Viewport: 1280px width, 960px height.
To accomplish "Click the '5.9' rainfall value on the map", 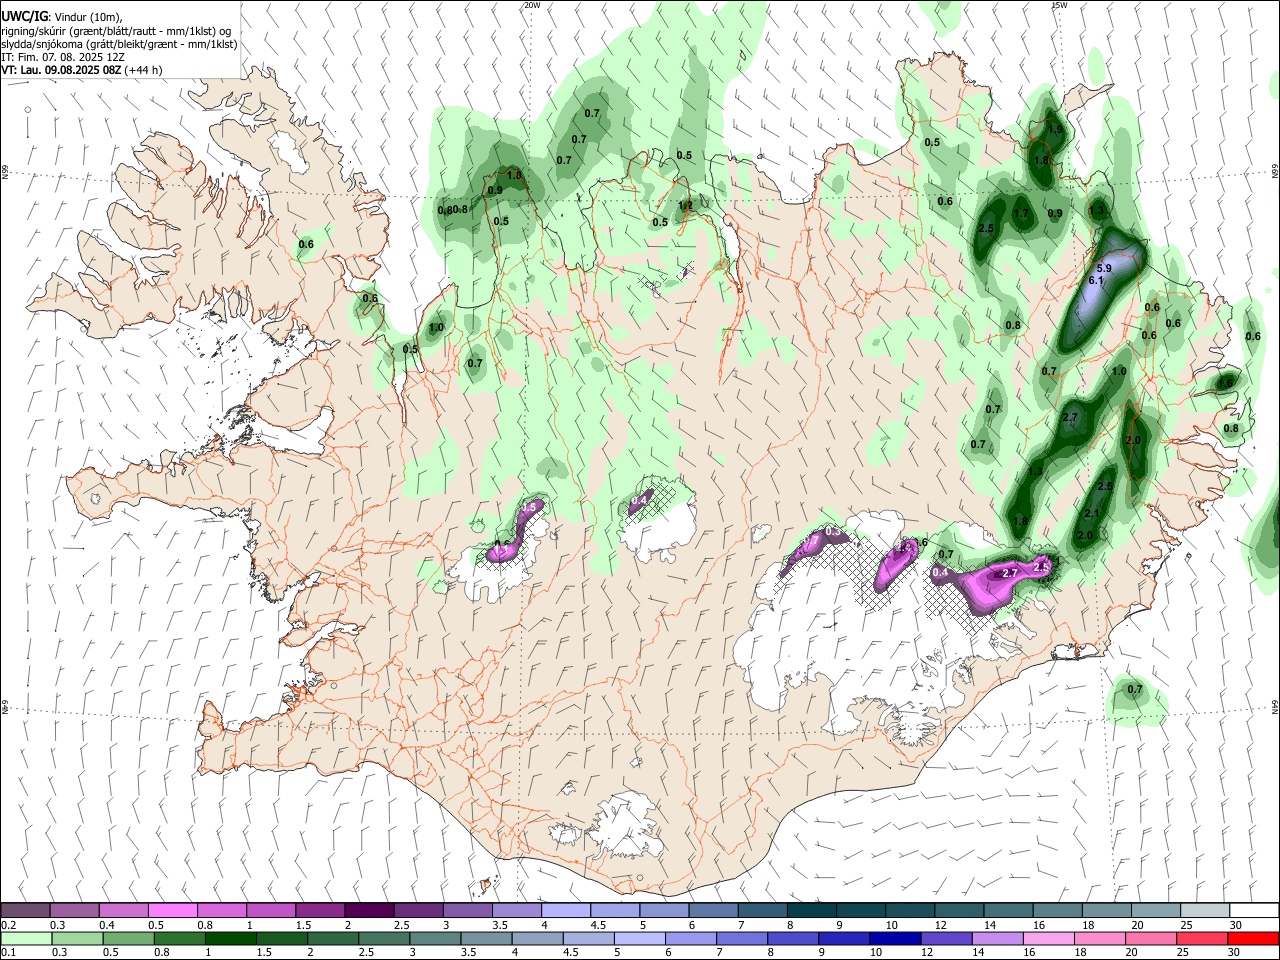I will pyautogui.click(x=1104, y=268).
